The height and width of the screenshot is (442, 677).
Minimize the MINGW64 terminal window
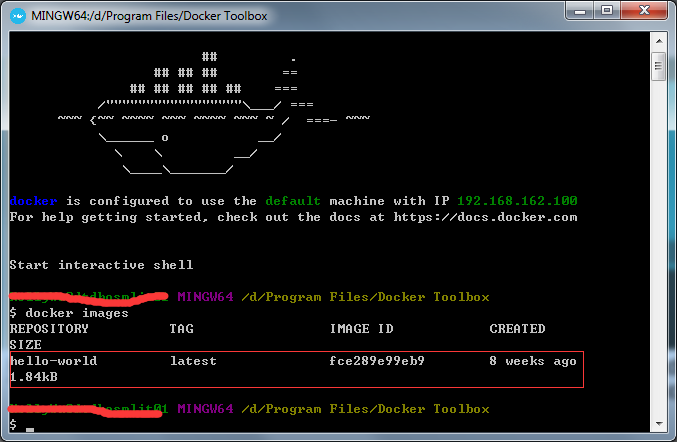tap(579, 10)
